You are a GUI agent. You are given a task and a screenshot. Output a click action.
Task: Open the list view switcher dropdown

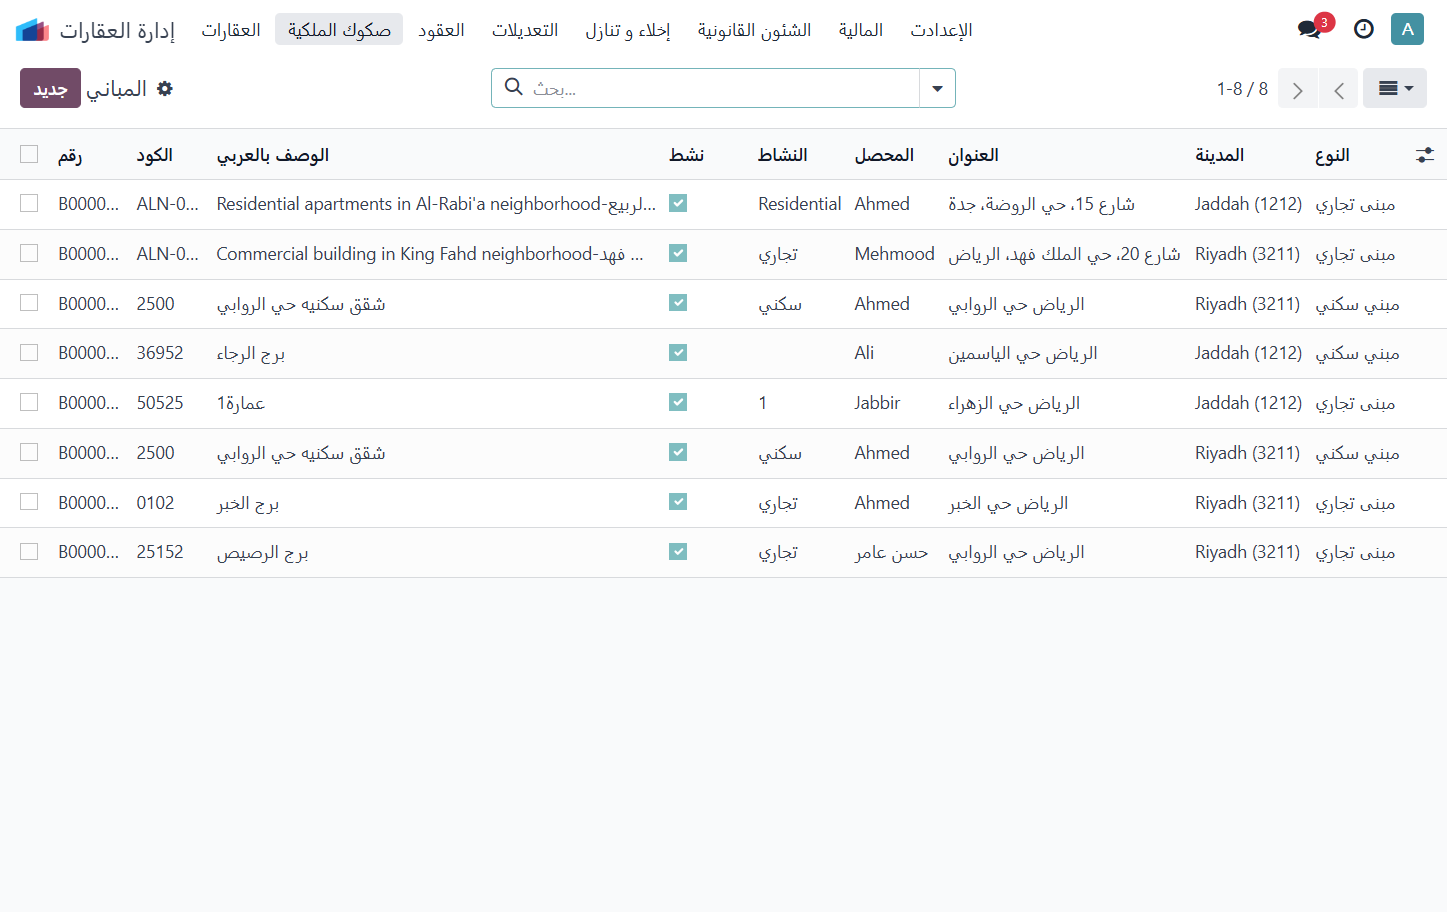point(1395,89)
